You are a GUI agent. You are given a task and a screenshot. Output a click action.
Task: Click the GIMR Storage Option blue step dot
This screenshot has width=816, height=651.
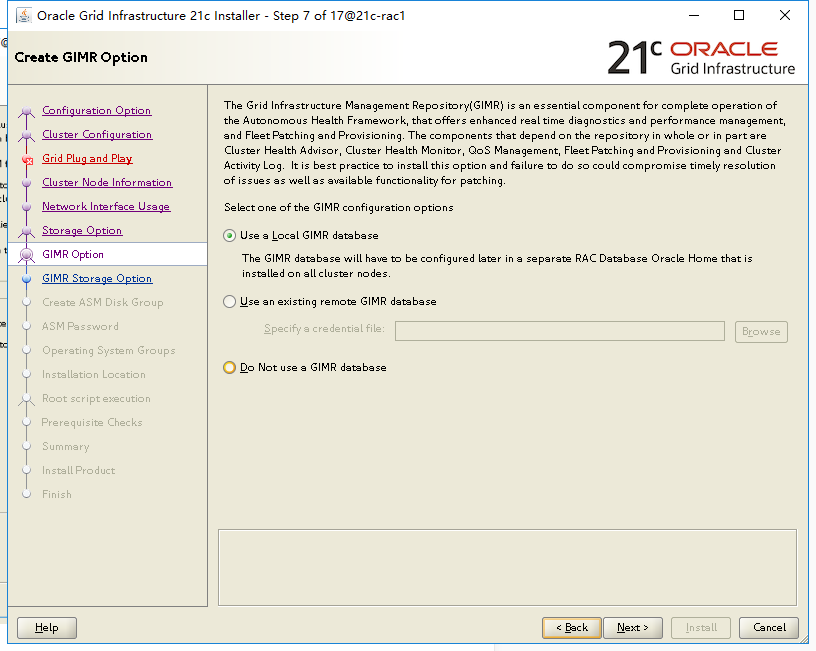coord(27,279)
